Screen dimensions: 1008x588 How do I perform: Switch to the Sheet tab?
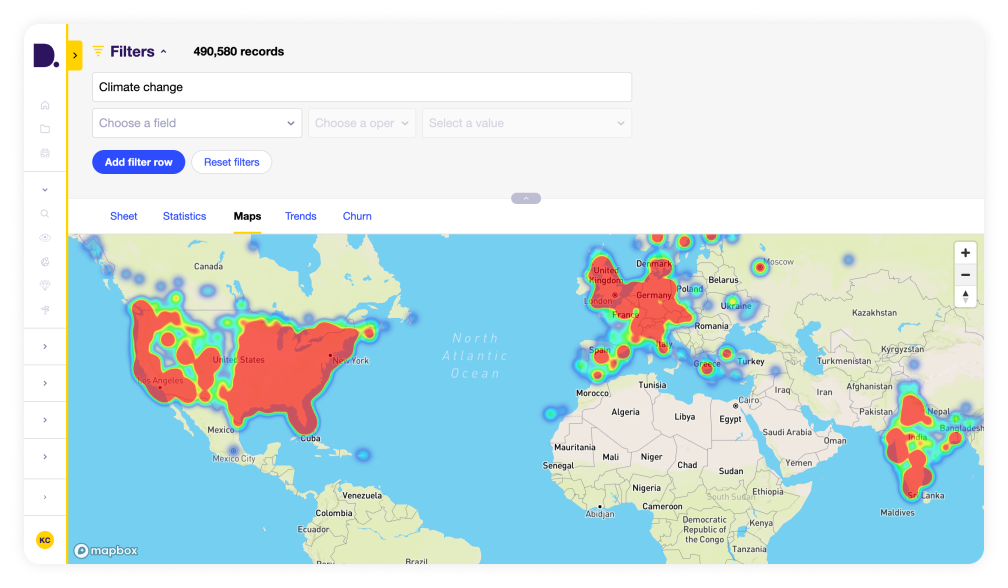click(123, 216)
